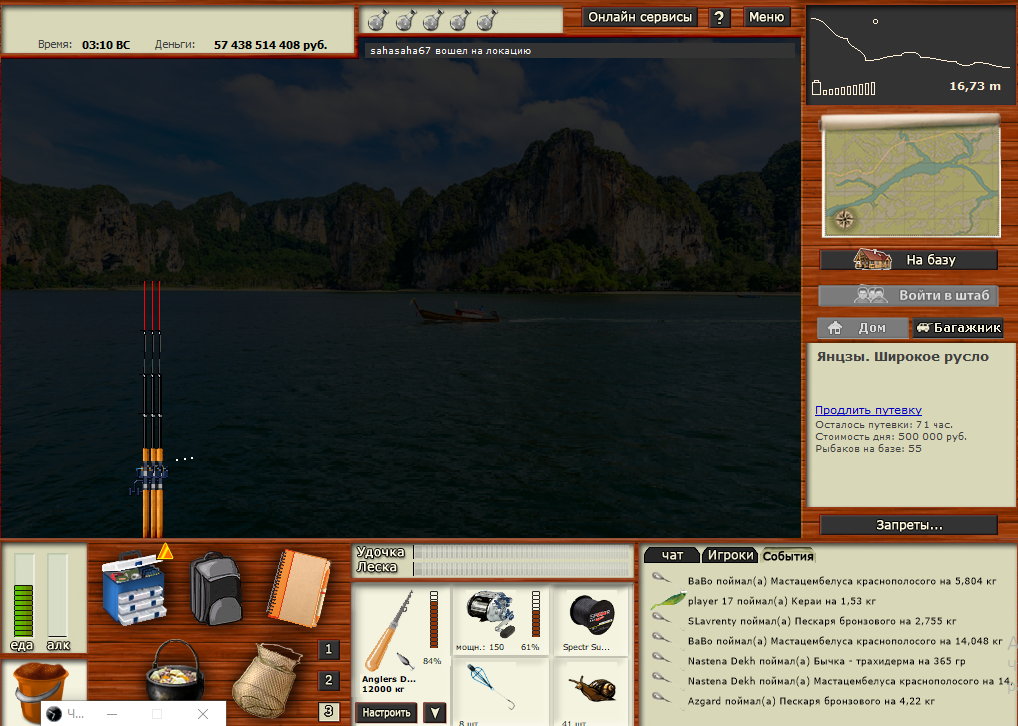1018x726 pixels.
Task: Click the еда hunger level bar
Action: point(23,594)
